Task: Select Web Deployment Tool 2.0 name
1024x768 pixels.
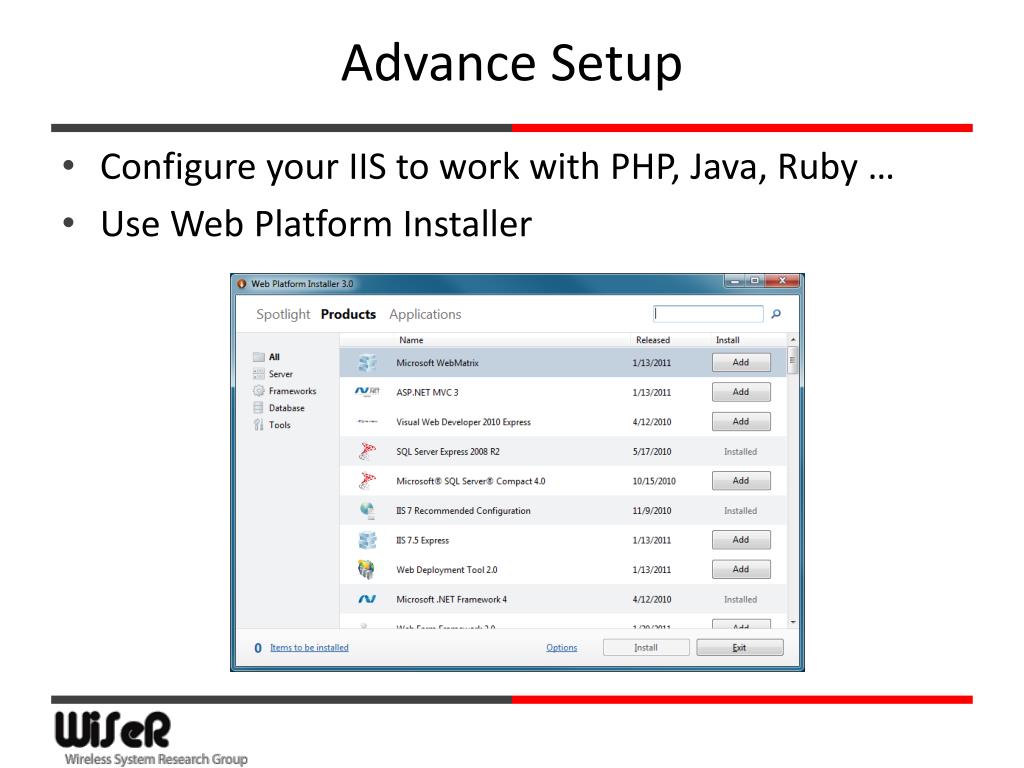Action: pos(447,569)
